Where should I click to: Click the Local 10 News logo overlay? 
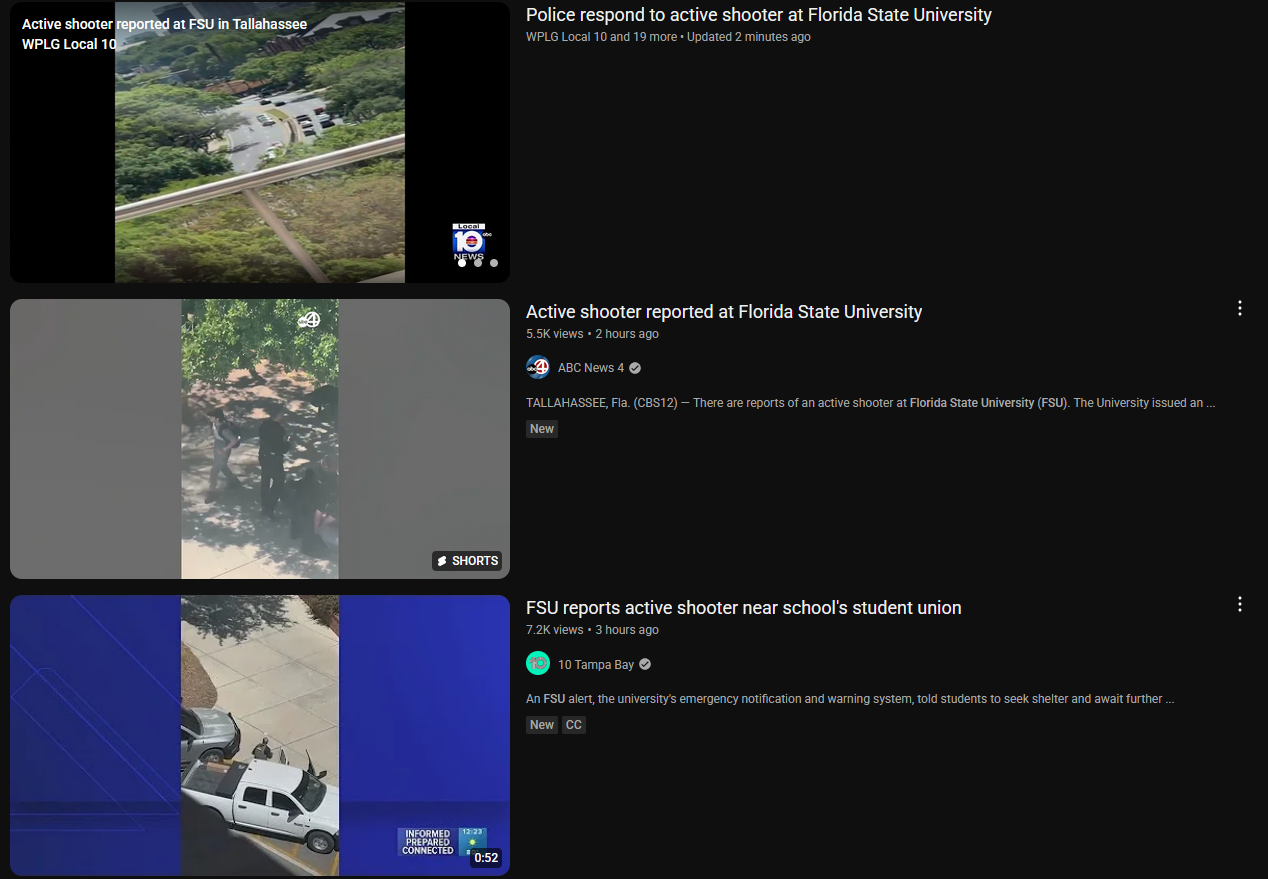[x=469, y=240]
